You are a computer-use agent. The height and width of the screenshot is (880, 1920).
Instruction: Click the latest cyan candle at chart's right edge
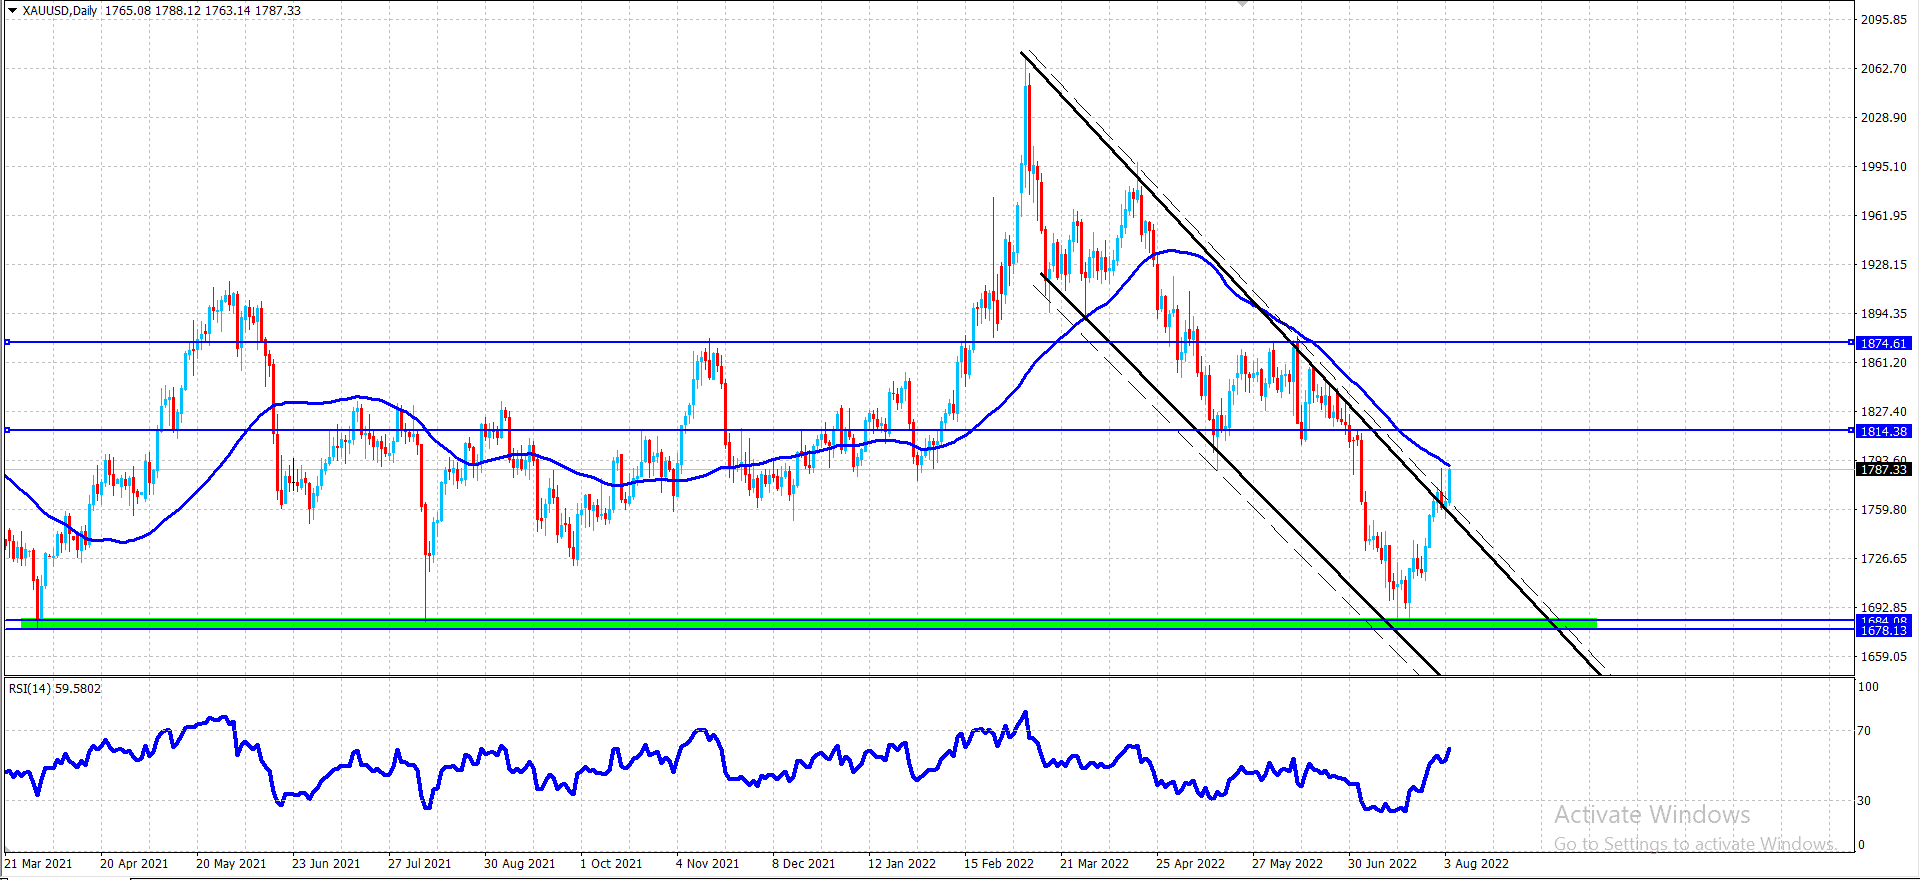pyautogui.click(x=1449, y=484)
